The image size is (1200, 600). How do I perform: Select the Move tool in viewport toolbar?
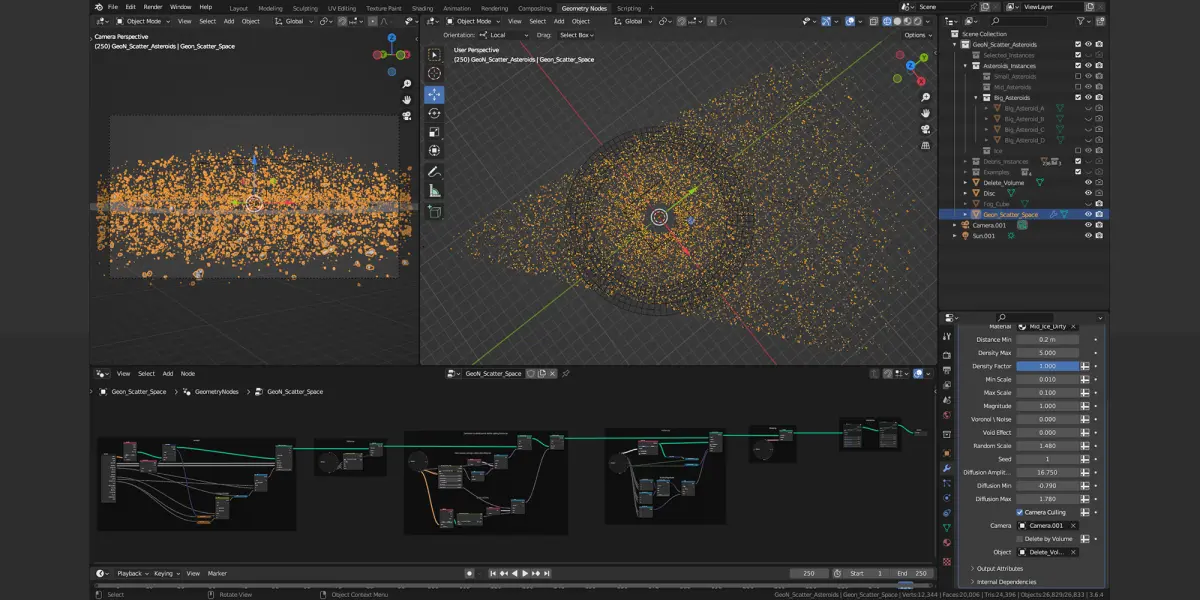(434, 95)
